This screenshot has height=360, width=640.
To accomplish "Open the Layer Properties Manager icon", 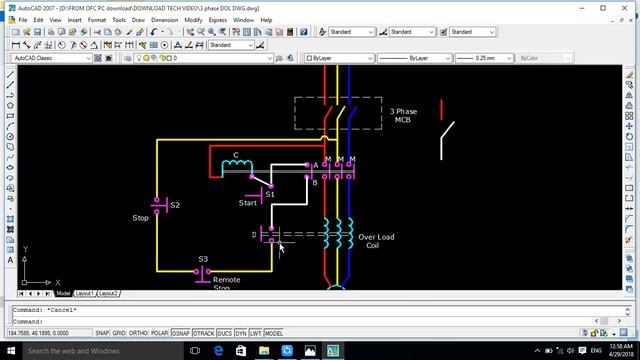I will [128, 58].
